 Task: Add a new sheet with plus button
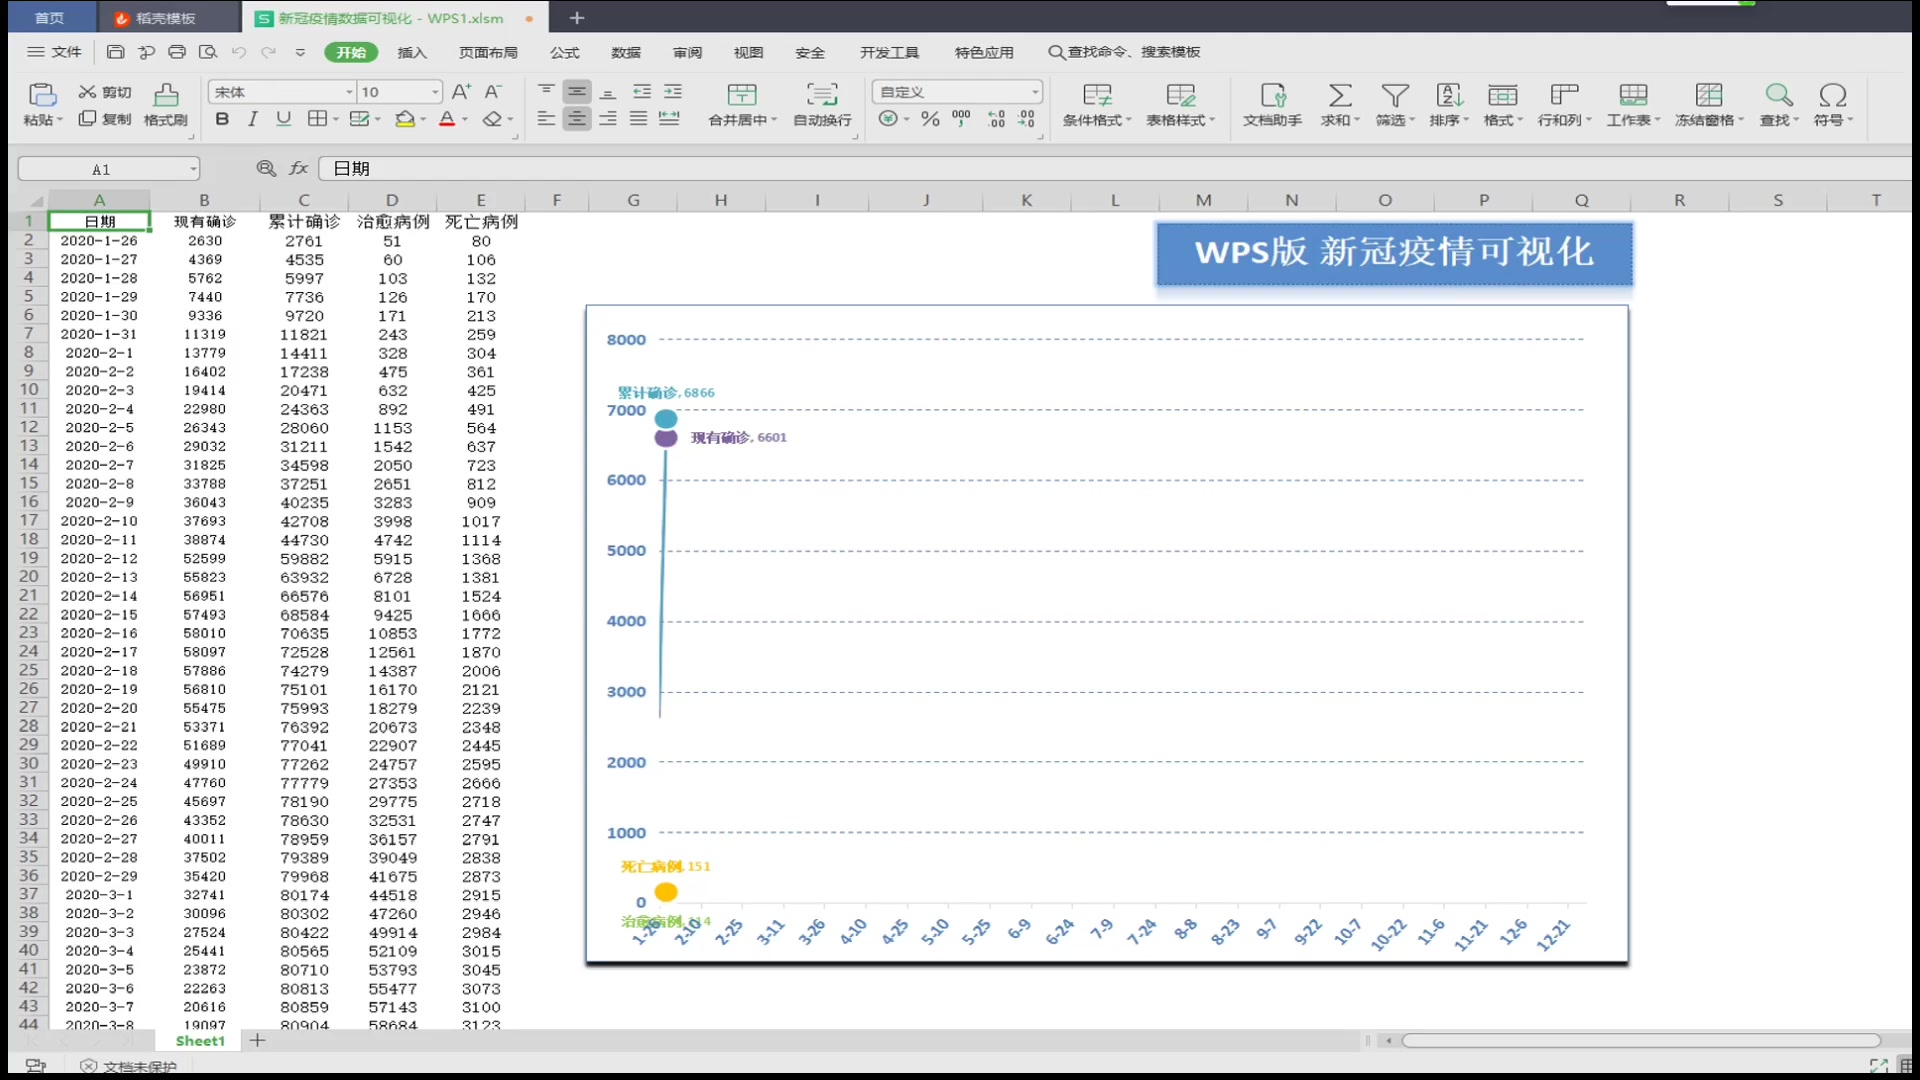(258, 1041)
